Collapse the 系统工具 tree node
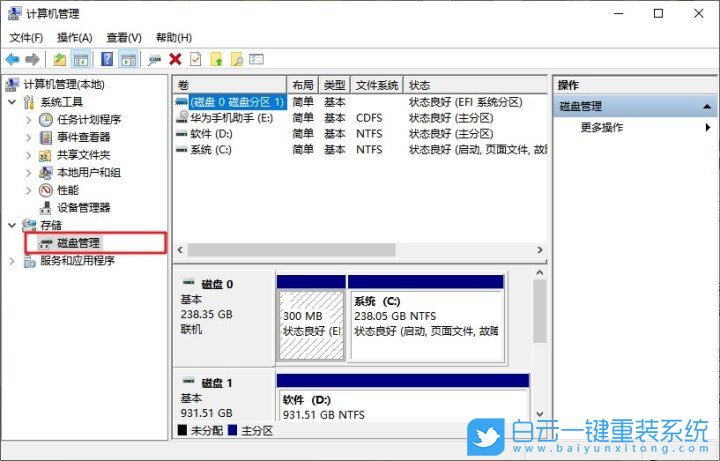The width and height of the screenshot is (720, 461). point(12,102)
